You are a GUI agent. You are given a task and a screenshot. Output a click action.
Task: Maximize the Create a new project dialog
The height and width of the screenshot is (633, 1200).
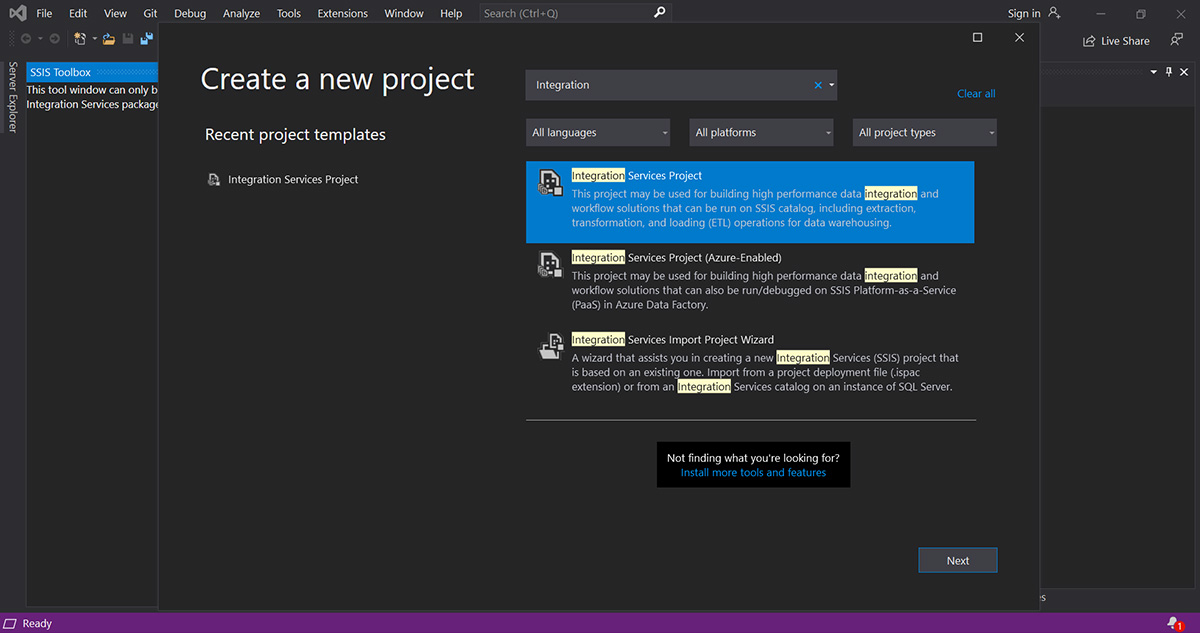pyautogui.click(x=978, y=37)
